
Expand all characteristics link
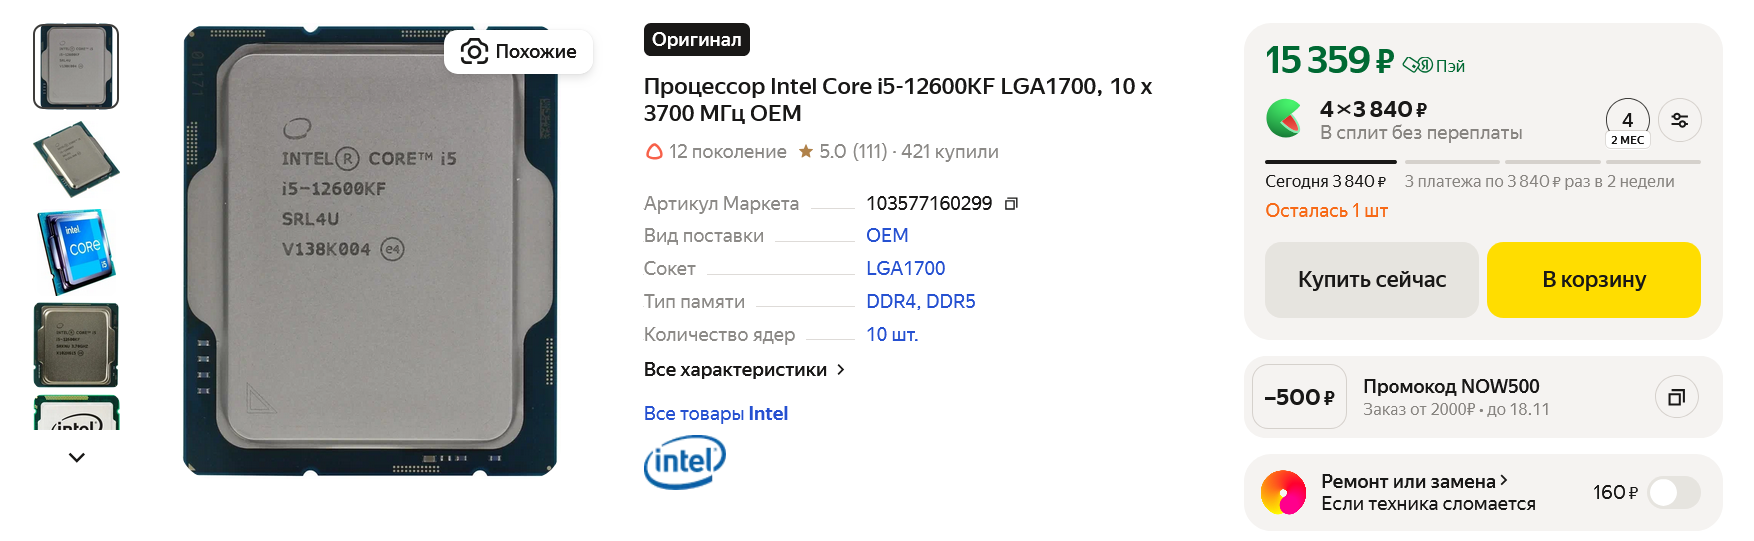click(744, 370)
